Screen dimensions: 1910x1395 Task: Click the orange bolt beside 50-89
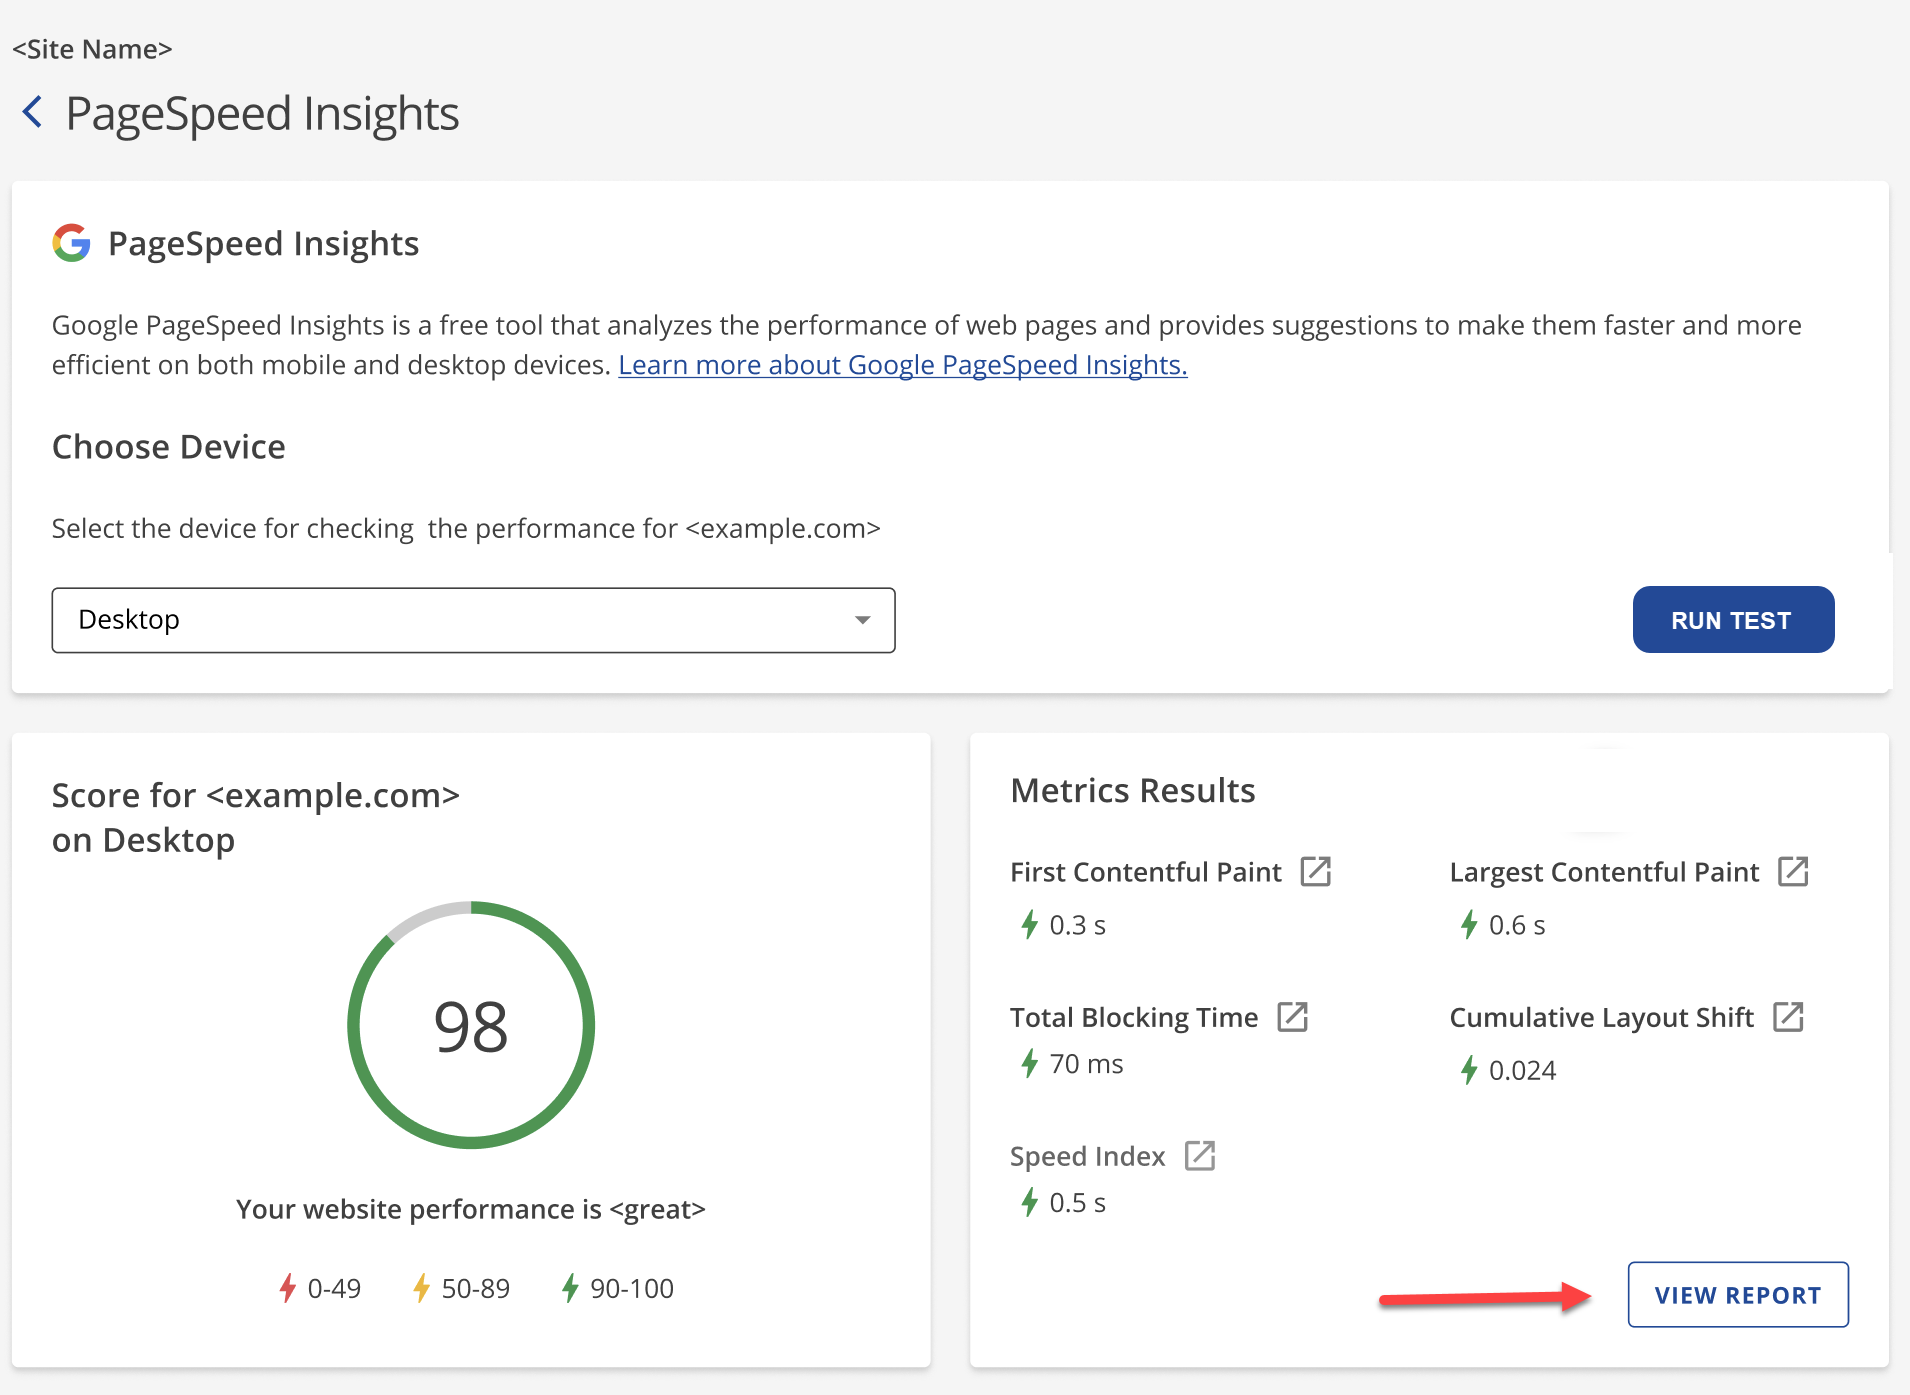pyautogui.click(x=421, y=1288)
